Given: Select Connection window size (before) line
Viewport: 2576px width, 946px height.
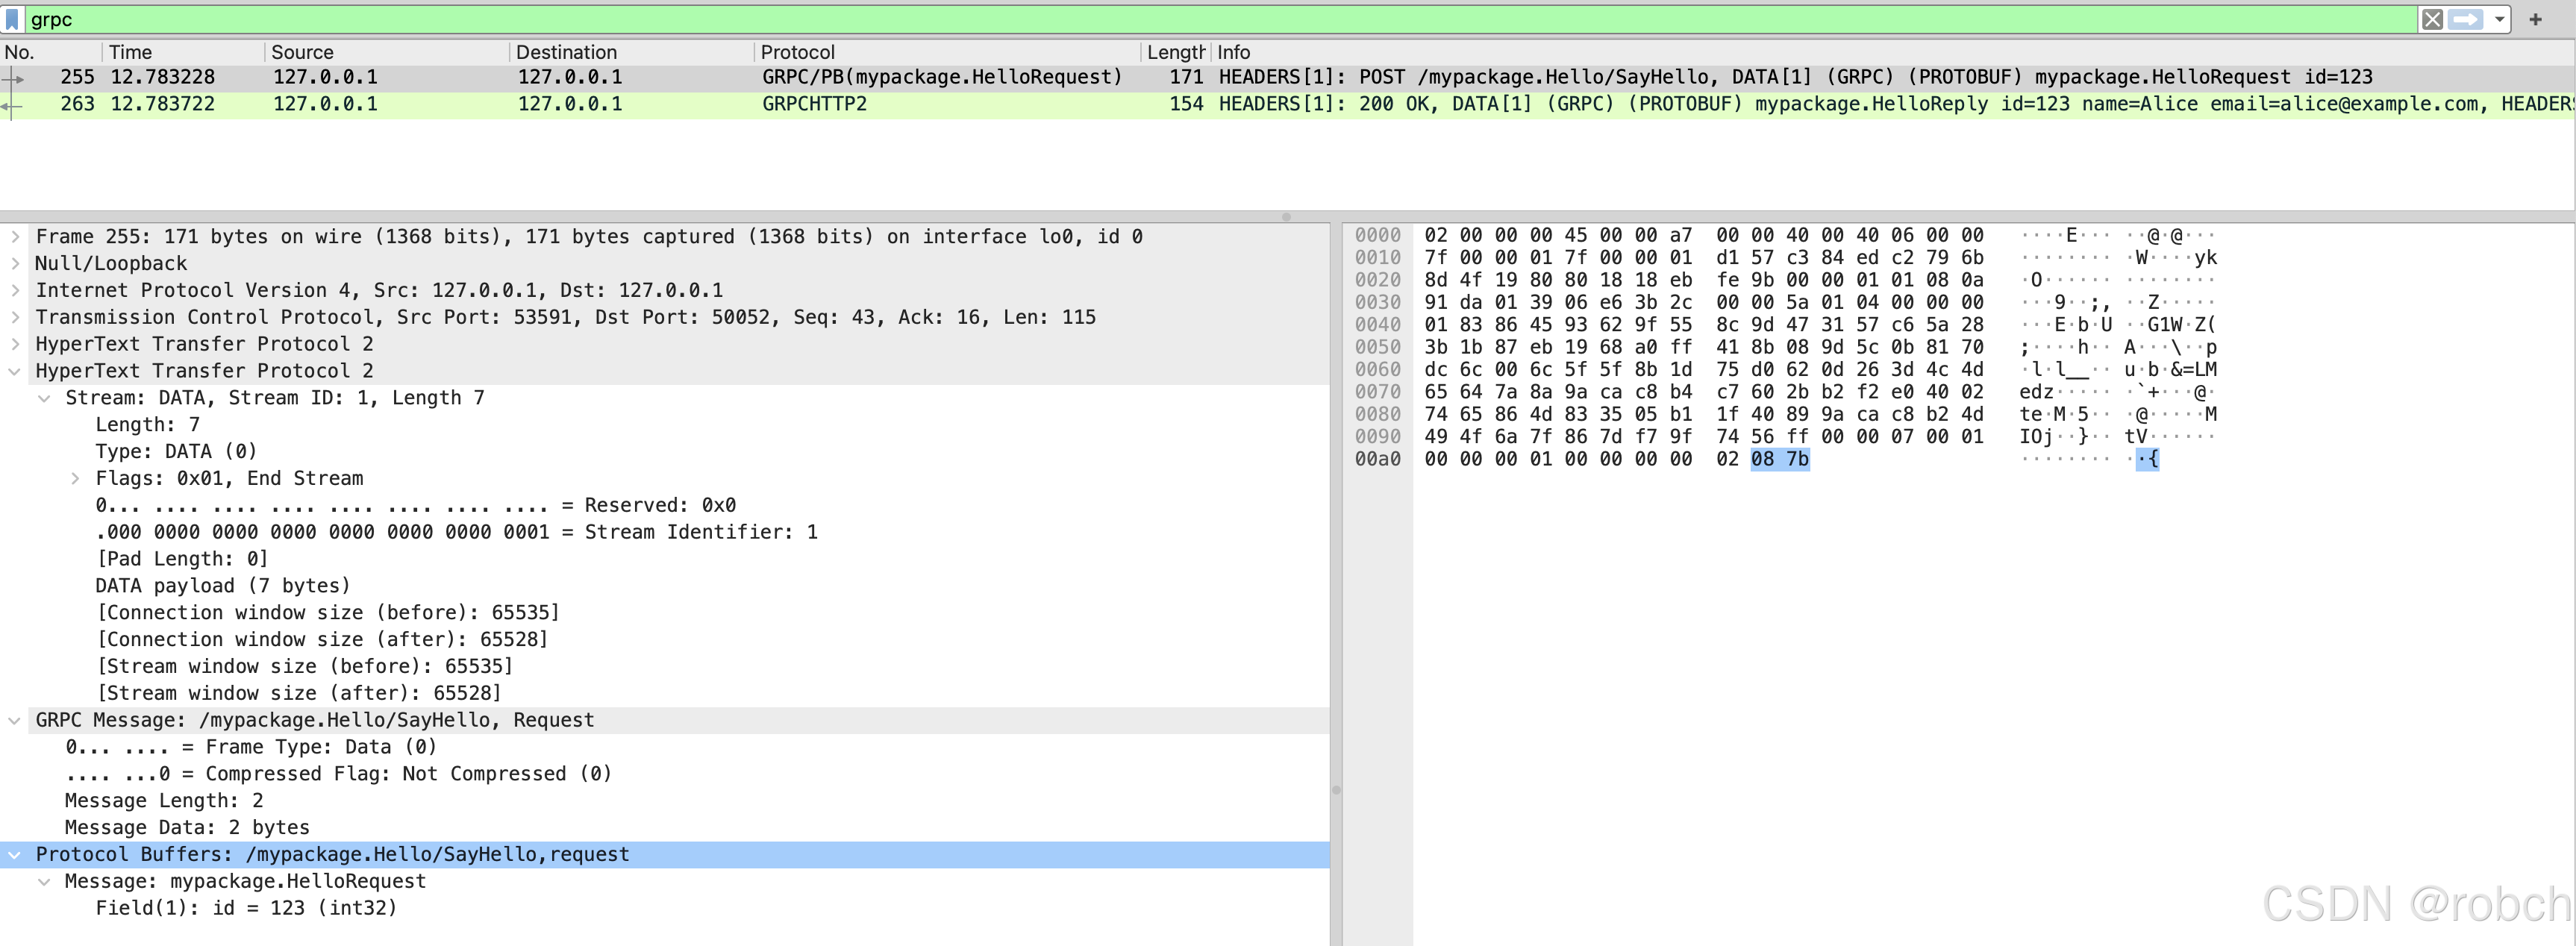Looking at the screenshot, I should coord(328,613).
